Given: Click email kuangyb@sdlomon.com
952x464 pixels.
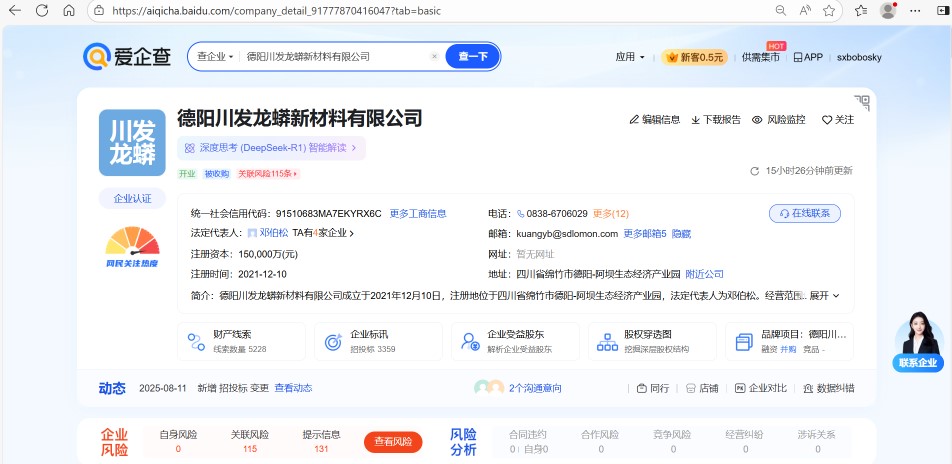Looking at the screenshot, I should [567, 234].
